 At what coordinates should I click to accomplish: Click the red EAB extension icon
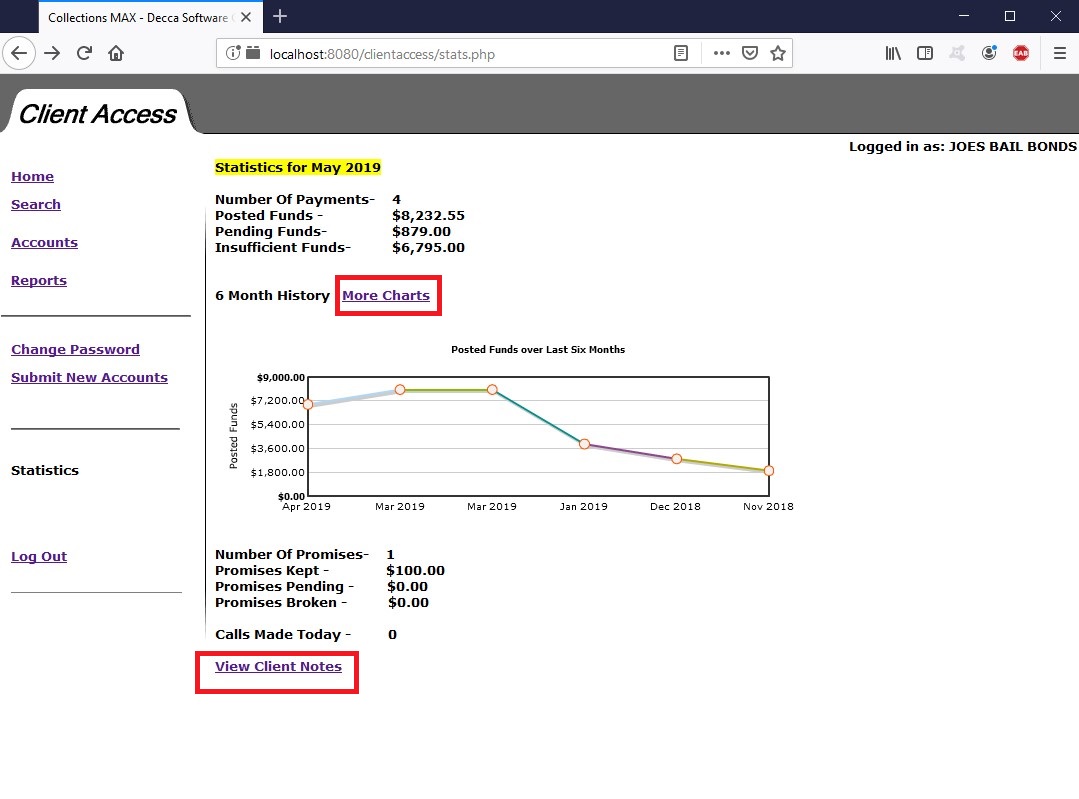1021,53
